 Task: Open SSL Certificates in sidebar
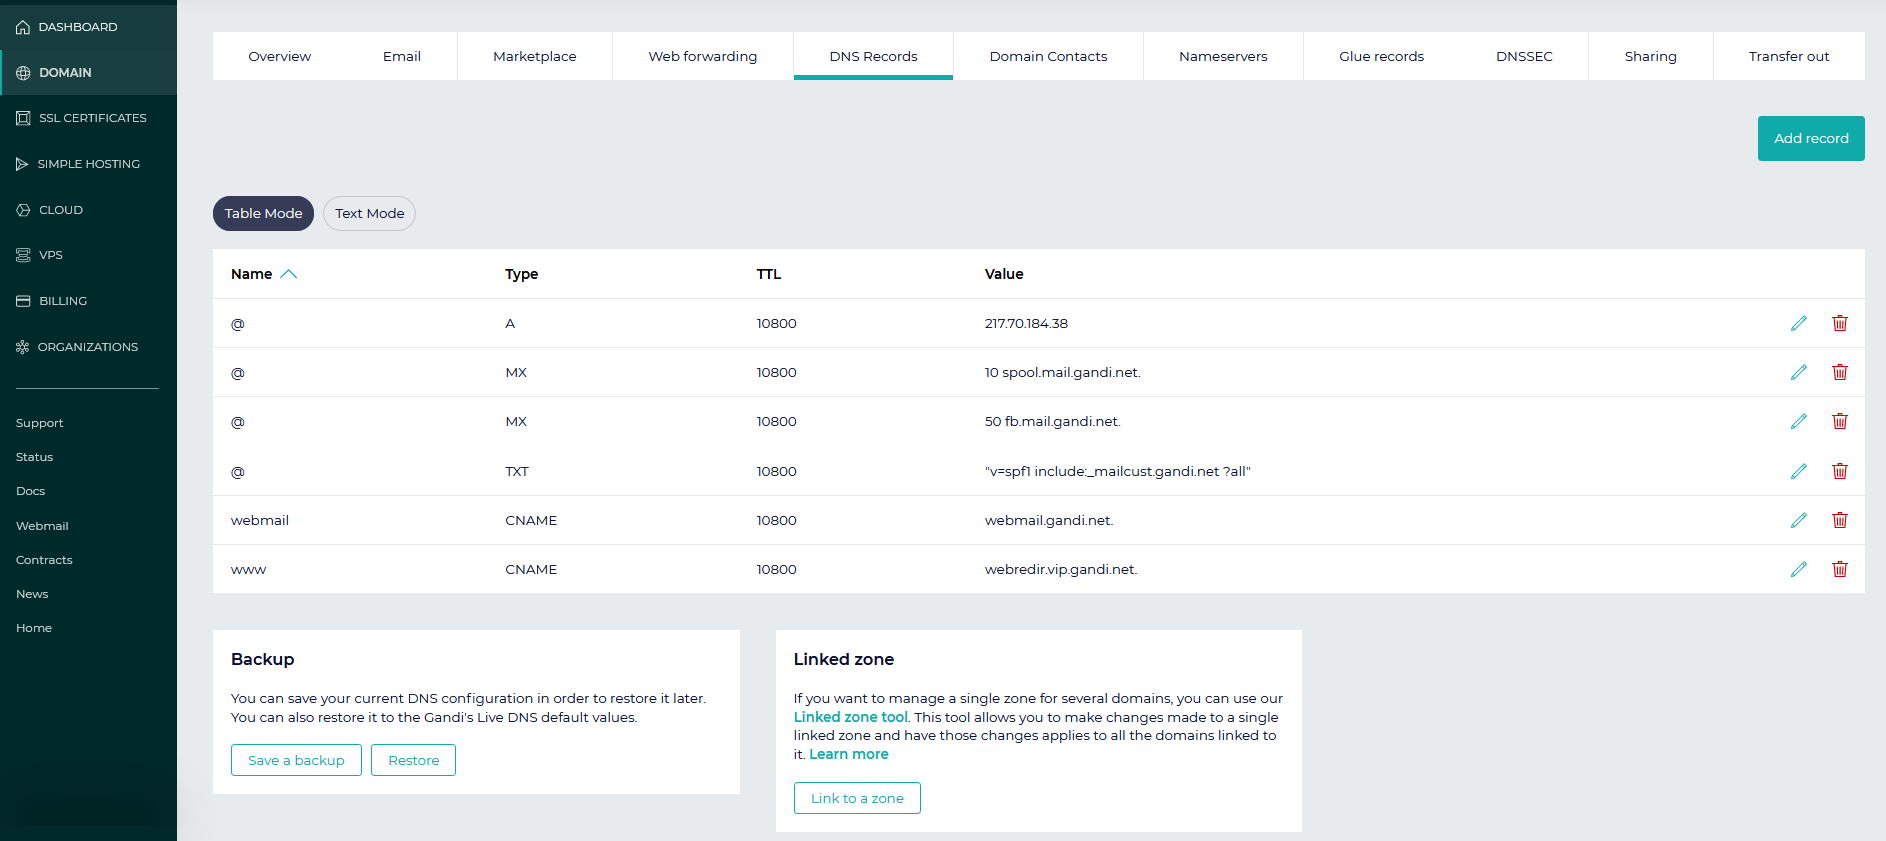pyautogui.click(x=92, y=118)
